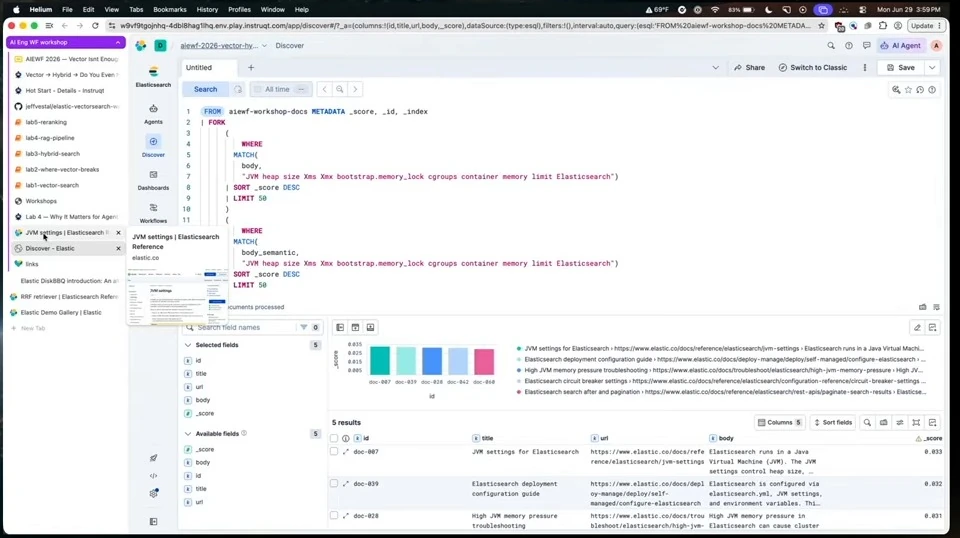Screen dimensions: 960x538
Task: Open Workflows in the side navigation
Action: click(x=153, y=213)
